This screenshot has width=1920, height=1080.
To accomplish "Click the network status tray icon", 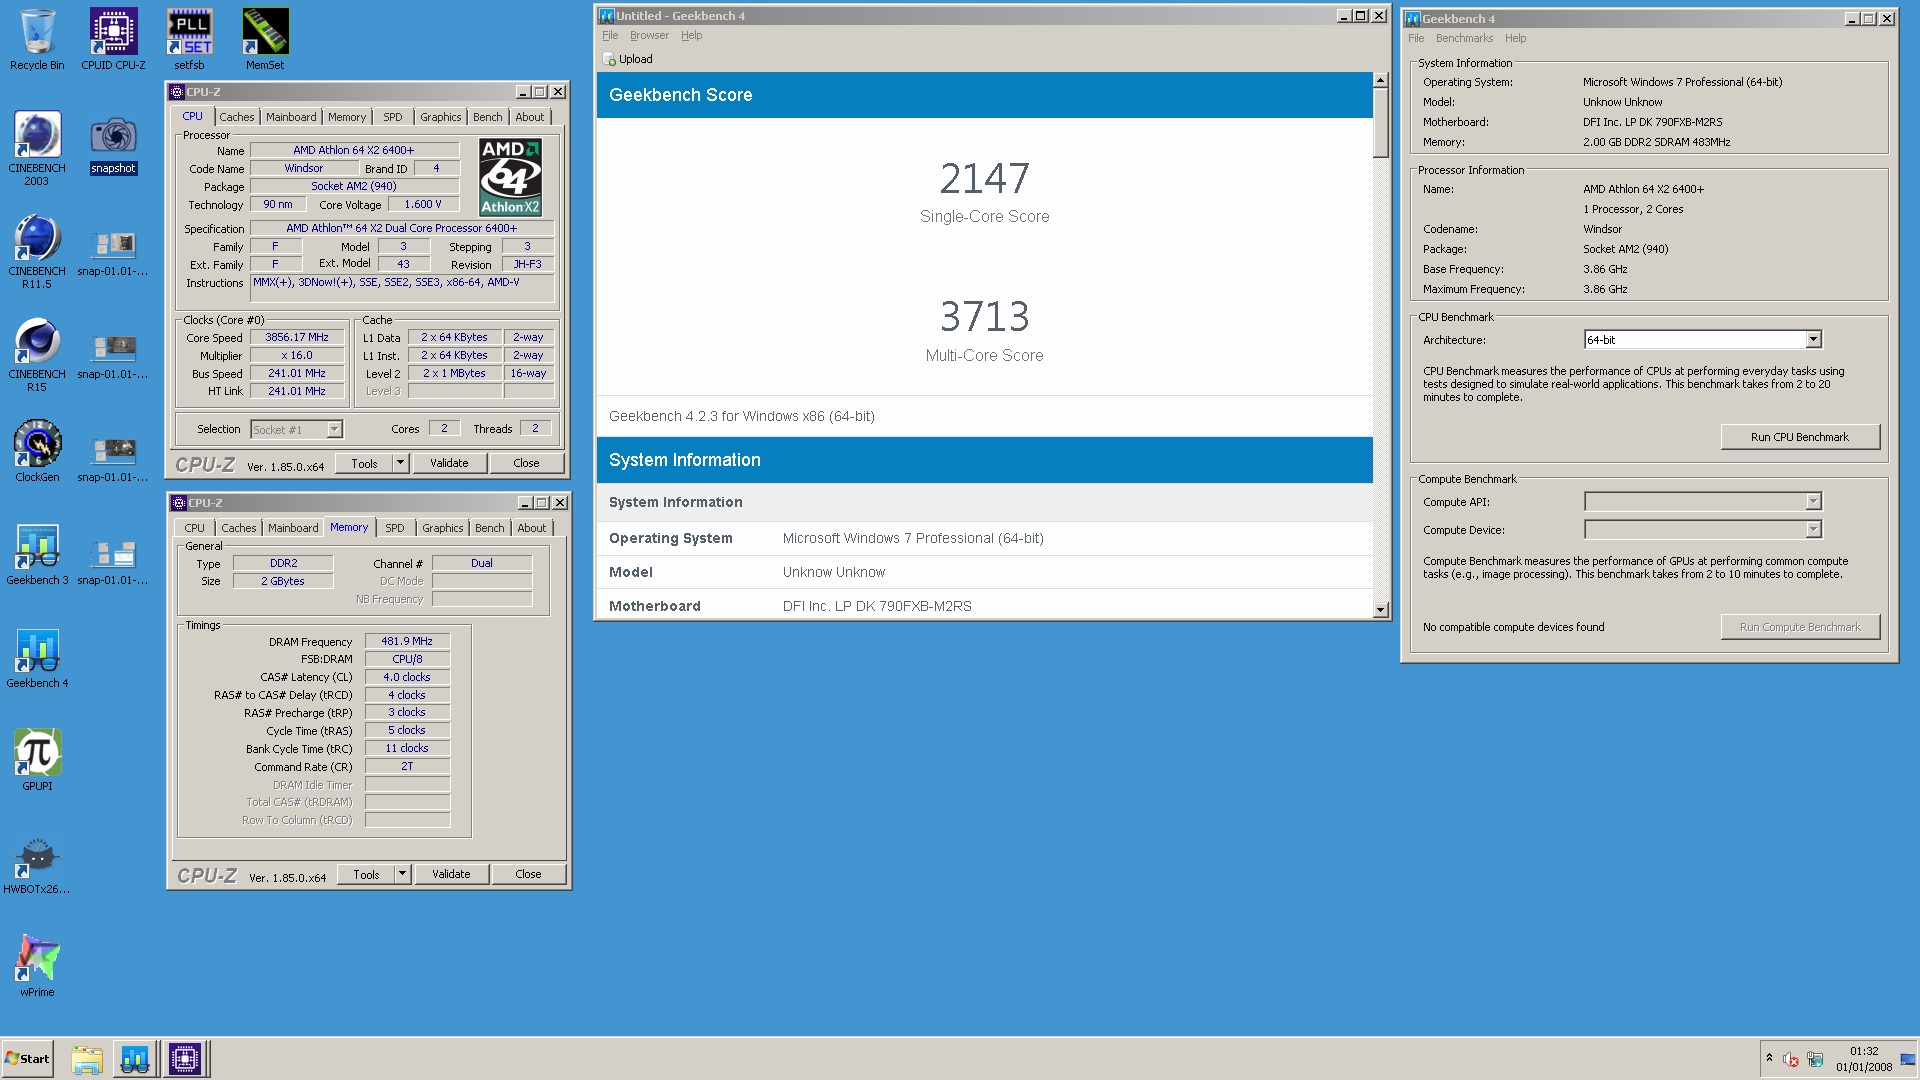I will (x=1815, y=1059).
